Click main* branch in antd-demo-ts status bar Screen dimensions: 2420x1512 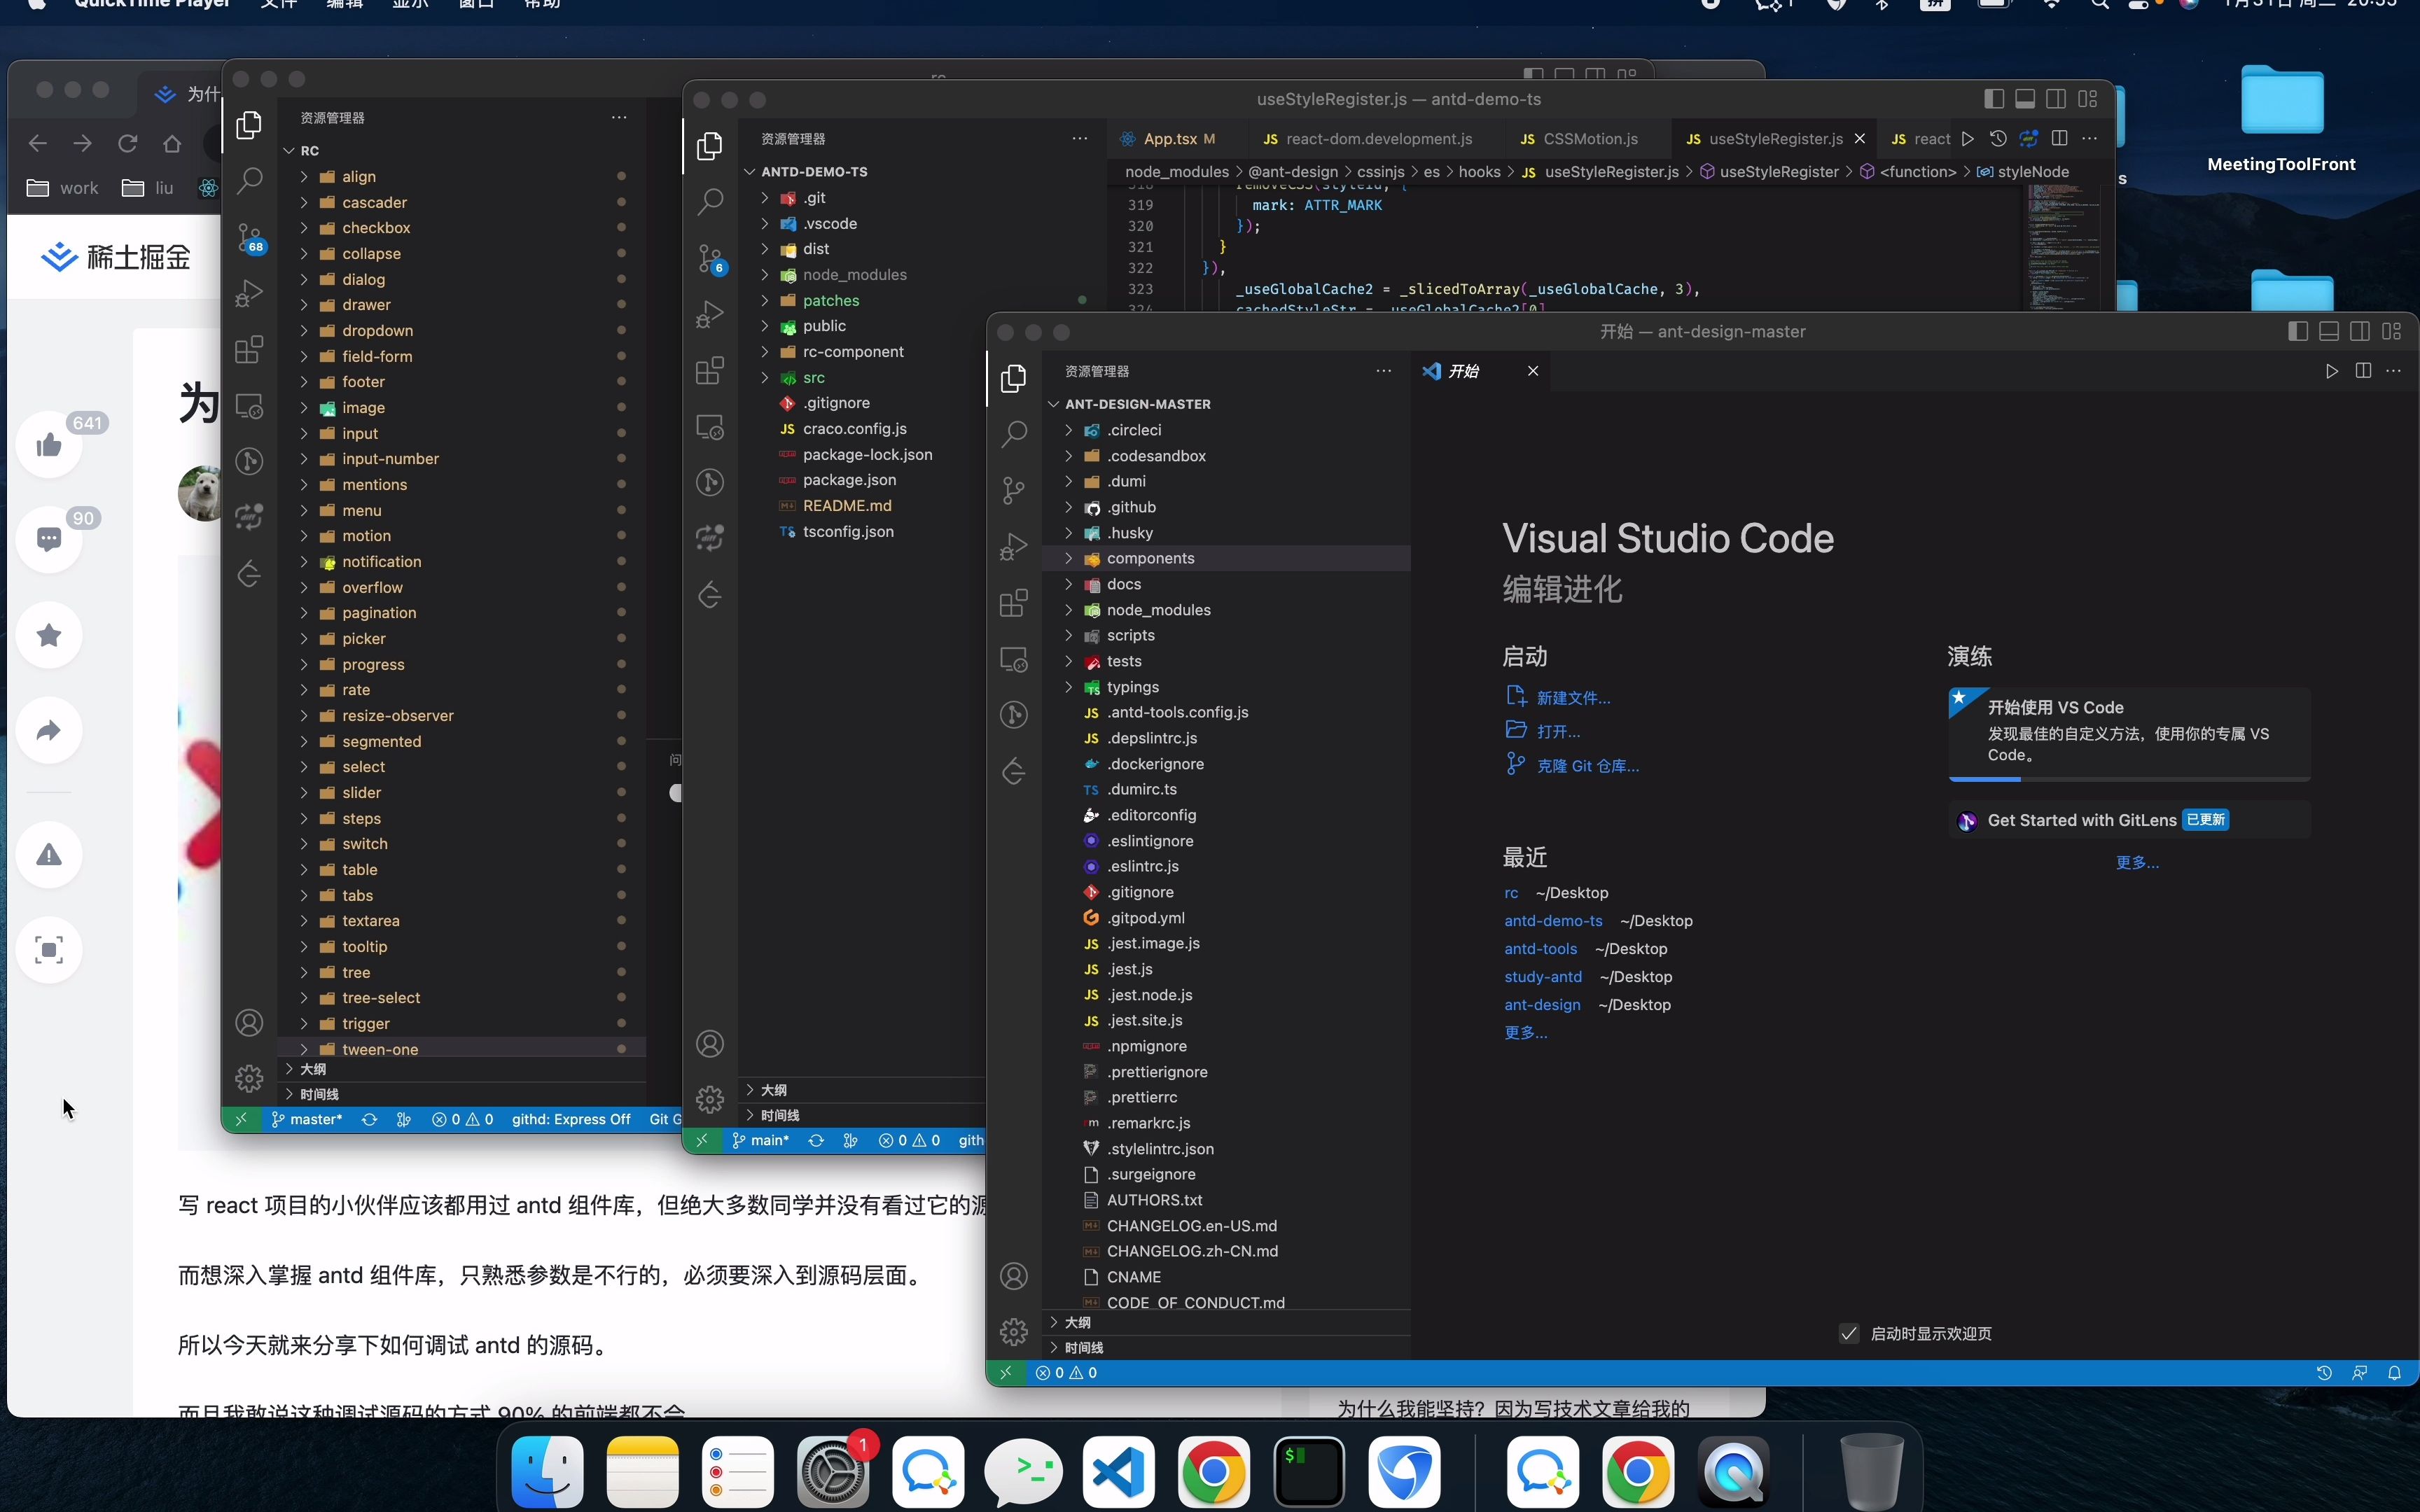tap(760, 1140)
